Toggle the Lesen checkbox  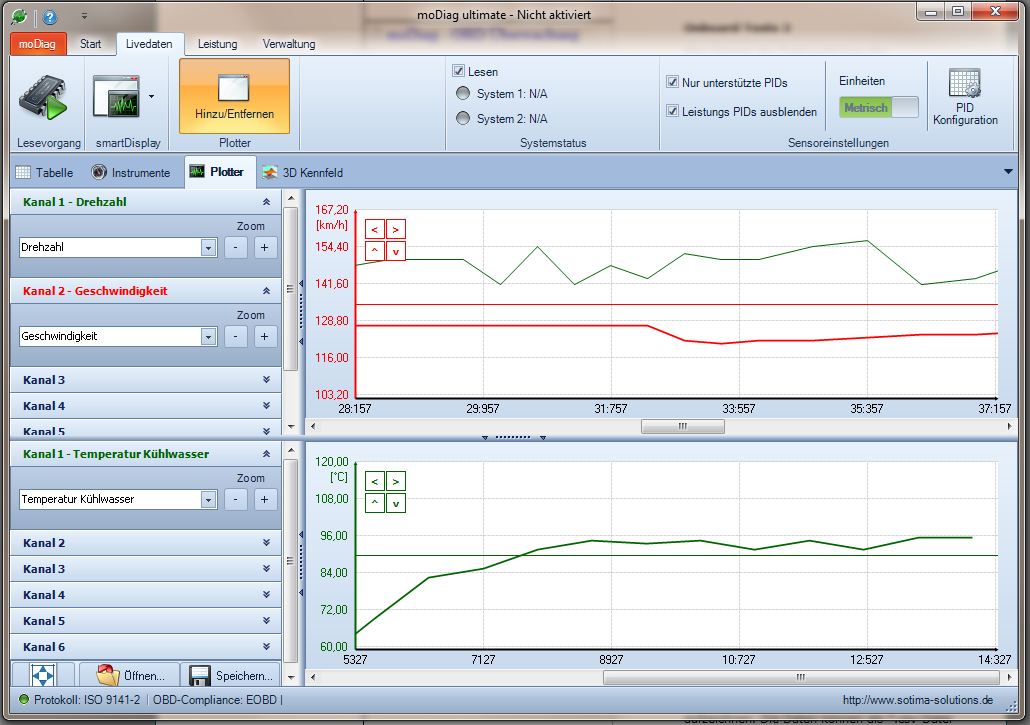(459, 72)
